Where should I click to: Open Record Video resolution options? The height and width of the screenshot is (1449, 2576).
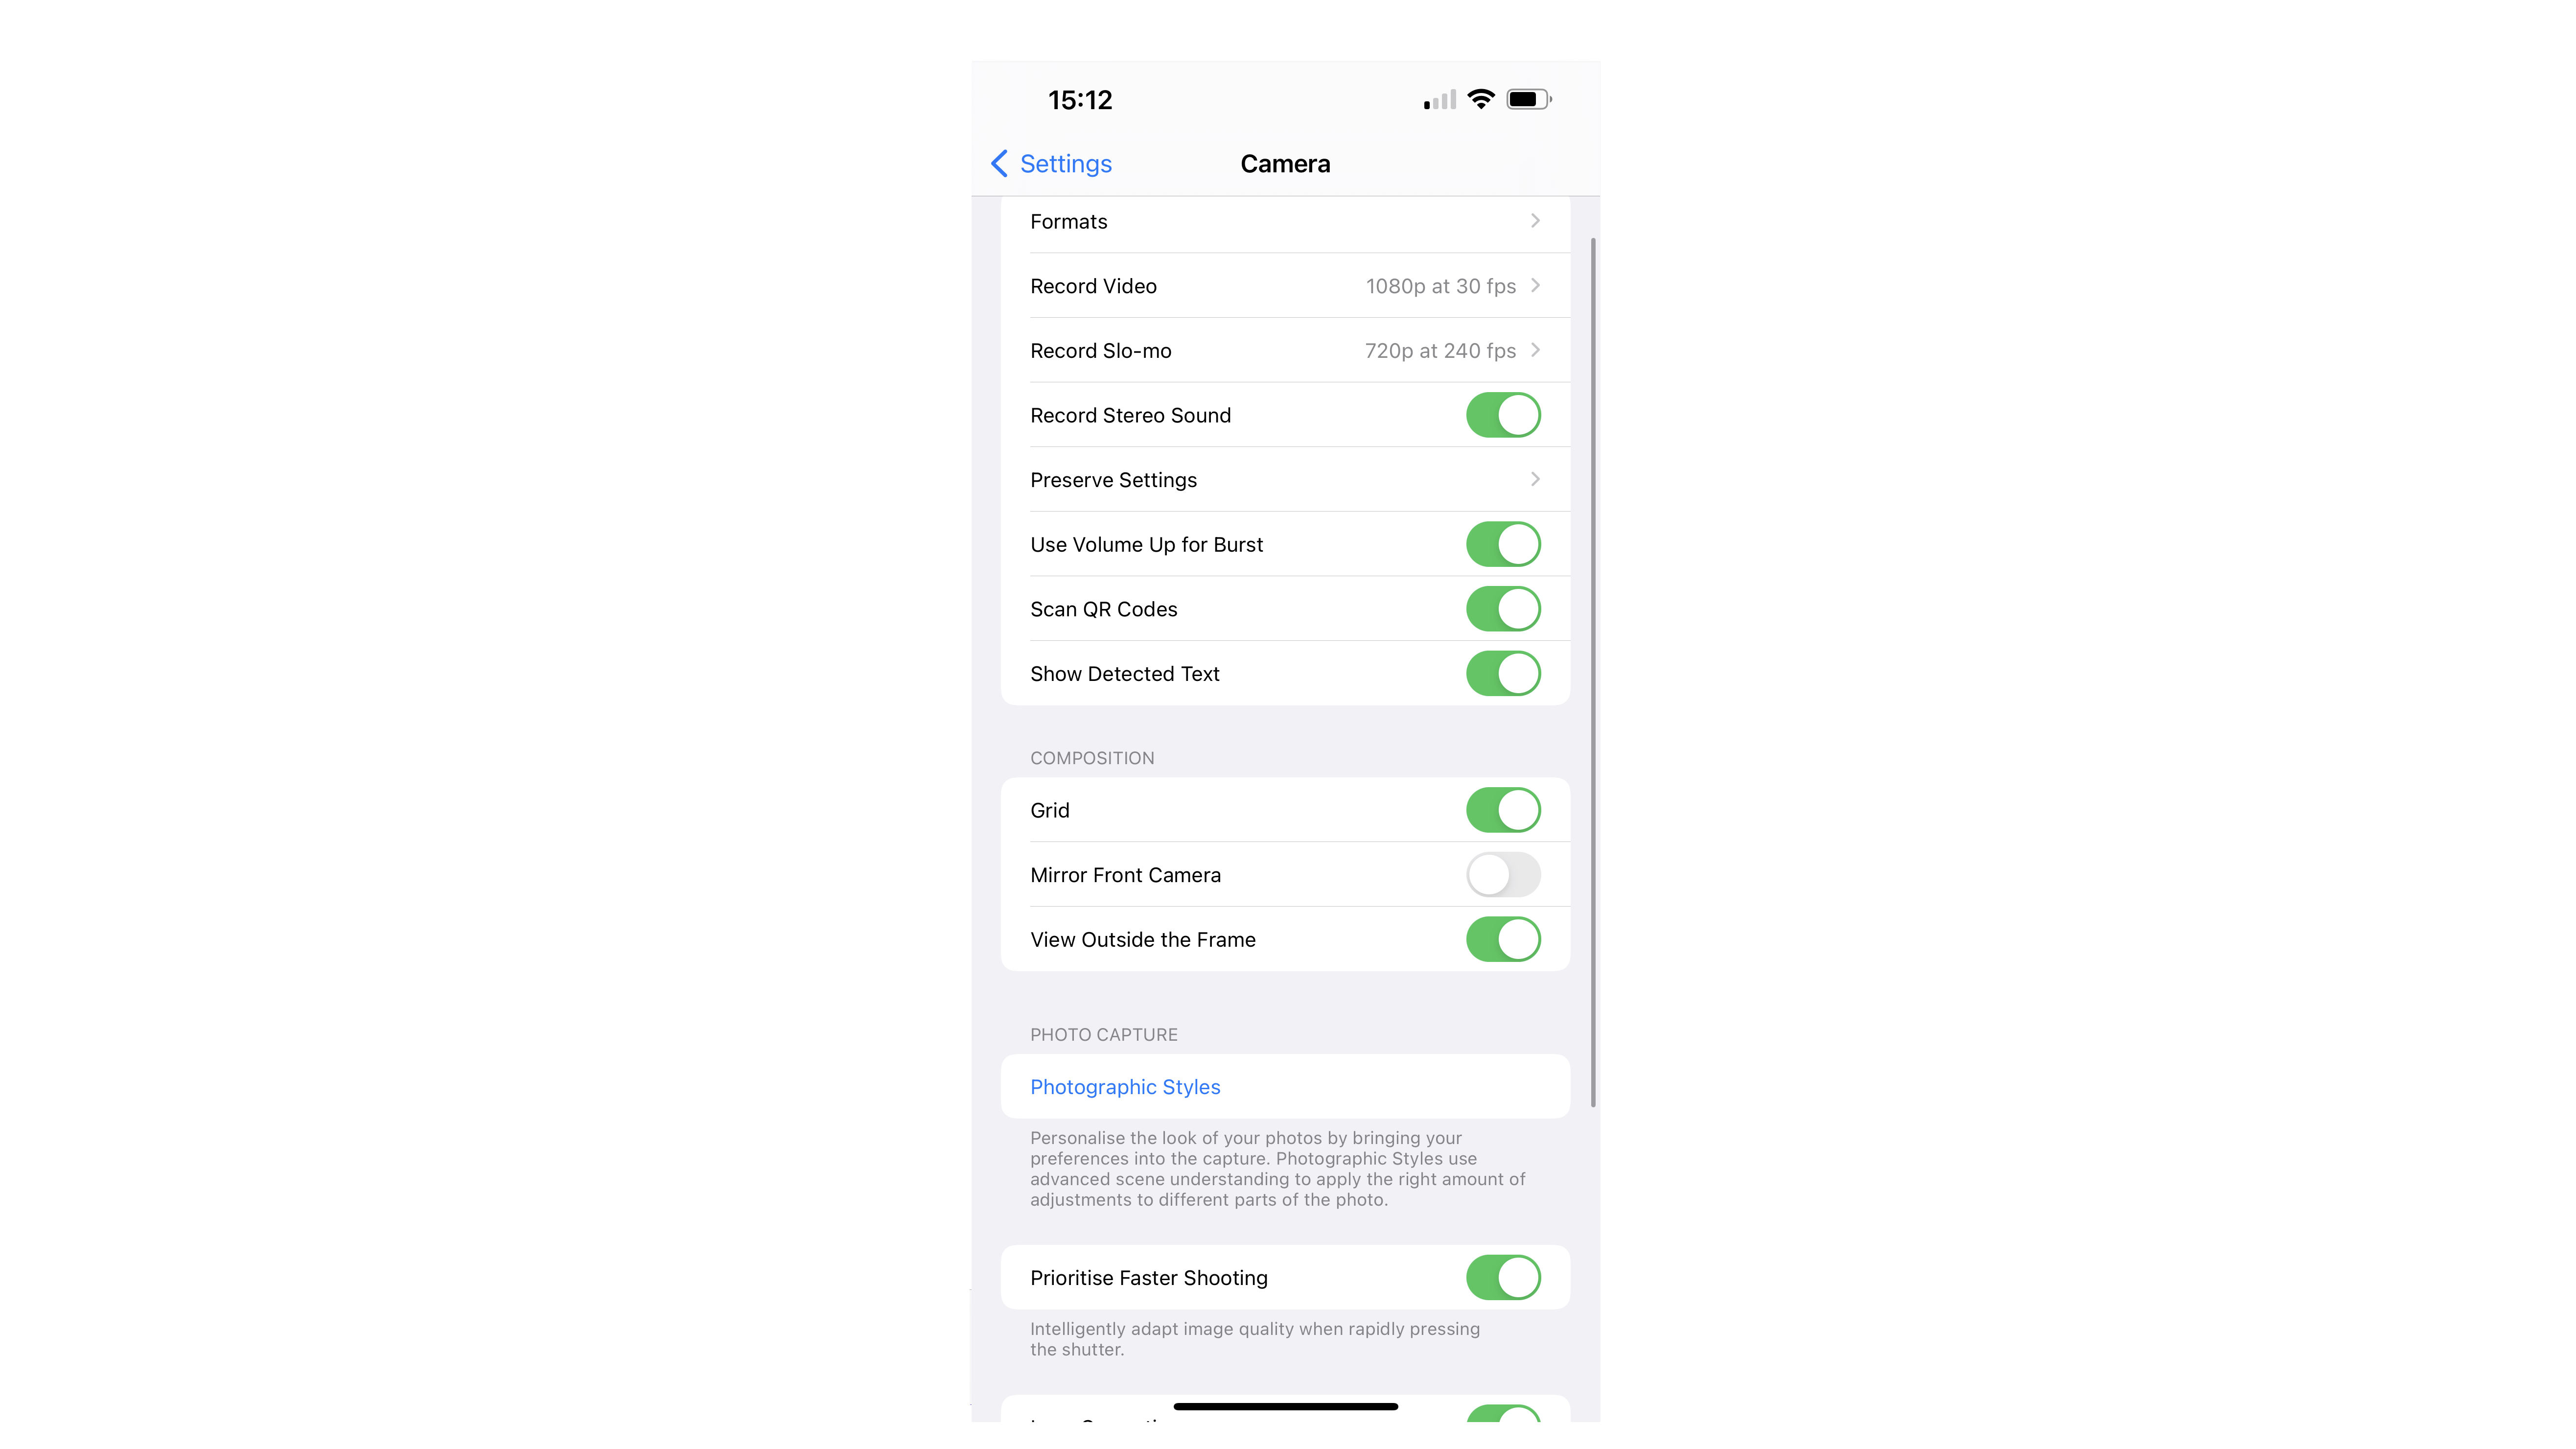[1286, 285]
